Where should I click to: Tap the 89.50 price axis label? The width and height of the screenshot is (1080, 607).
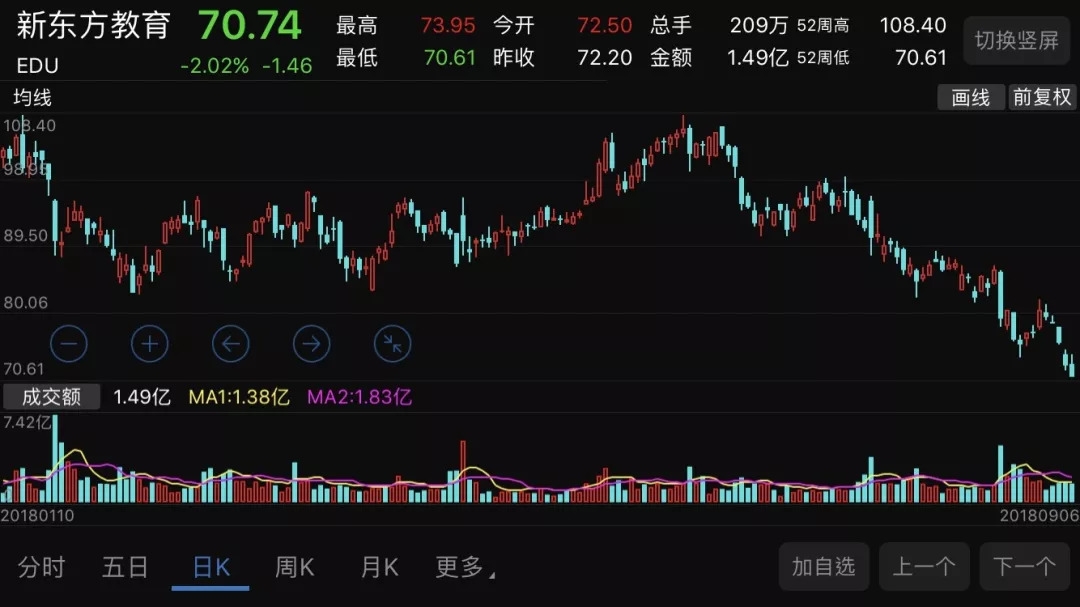25,236
